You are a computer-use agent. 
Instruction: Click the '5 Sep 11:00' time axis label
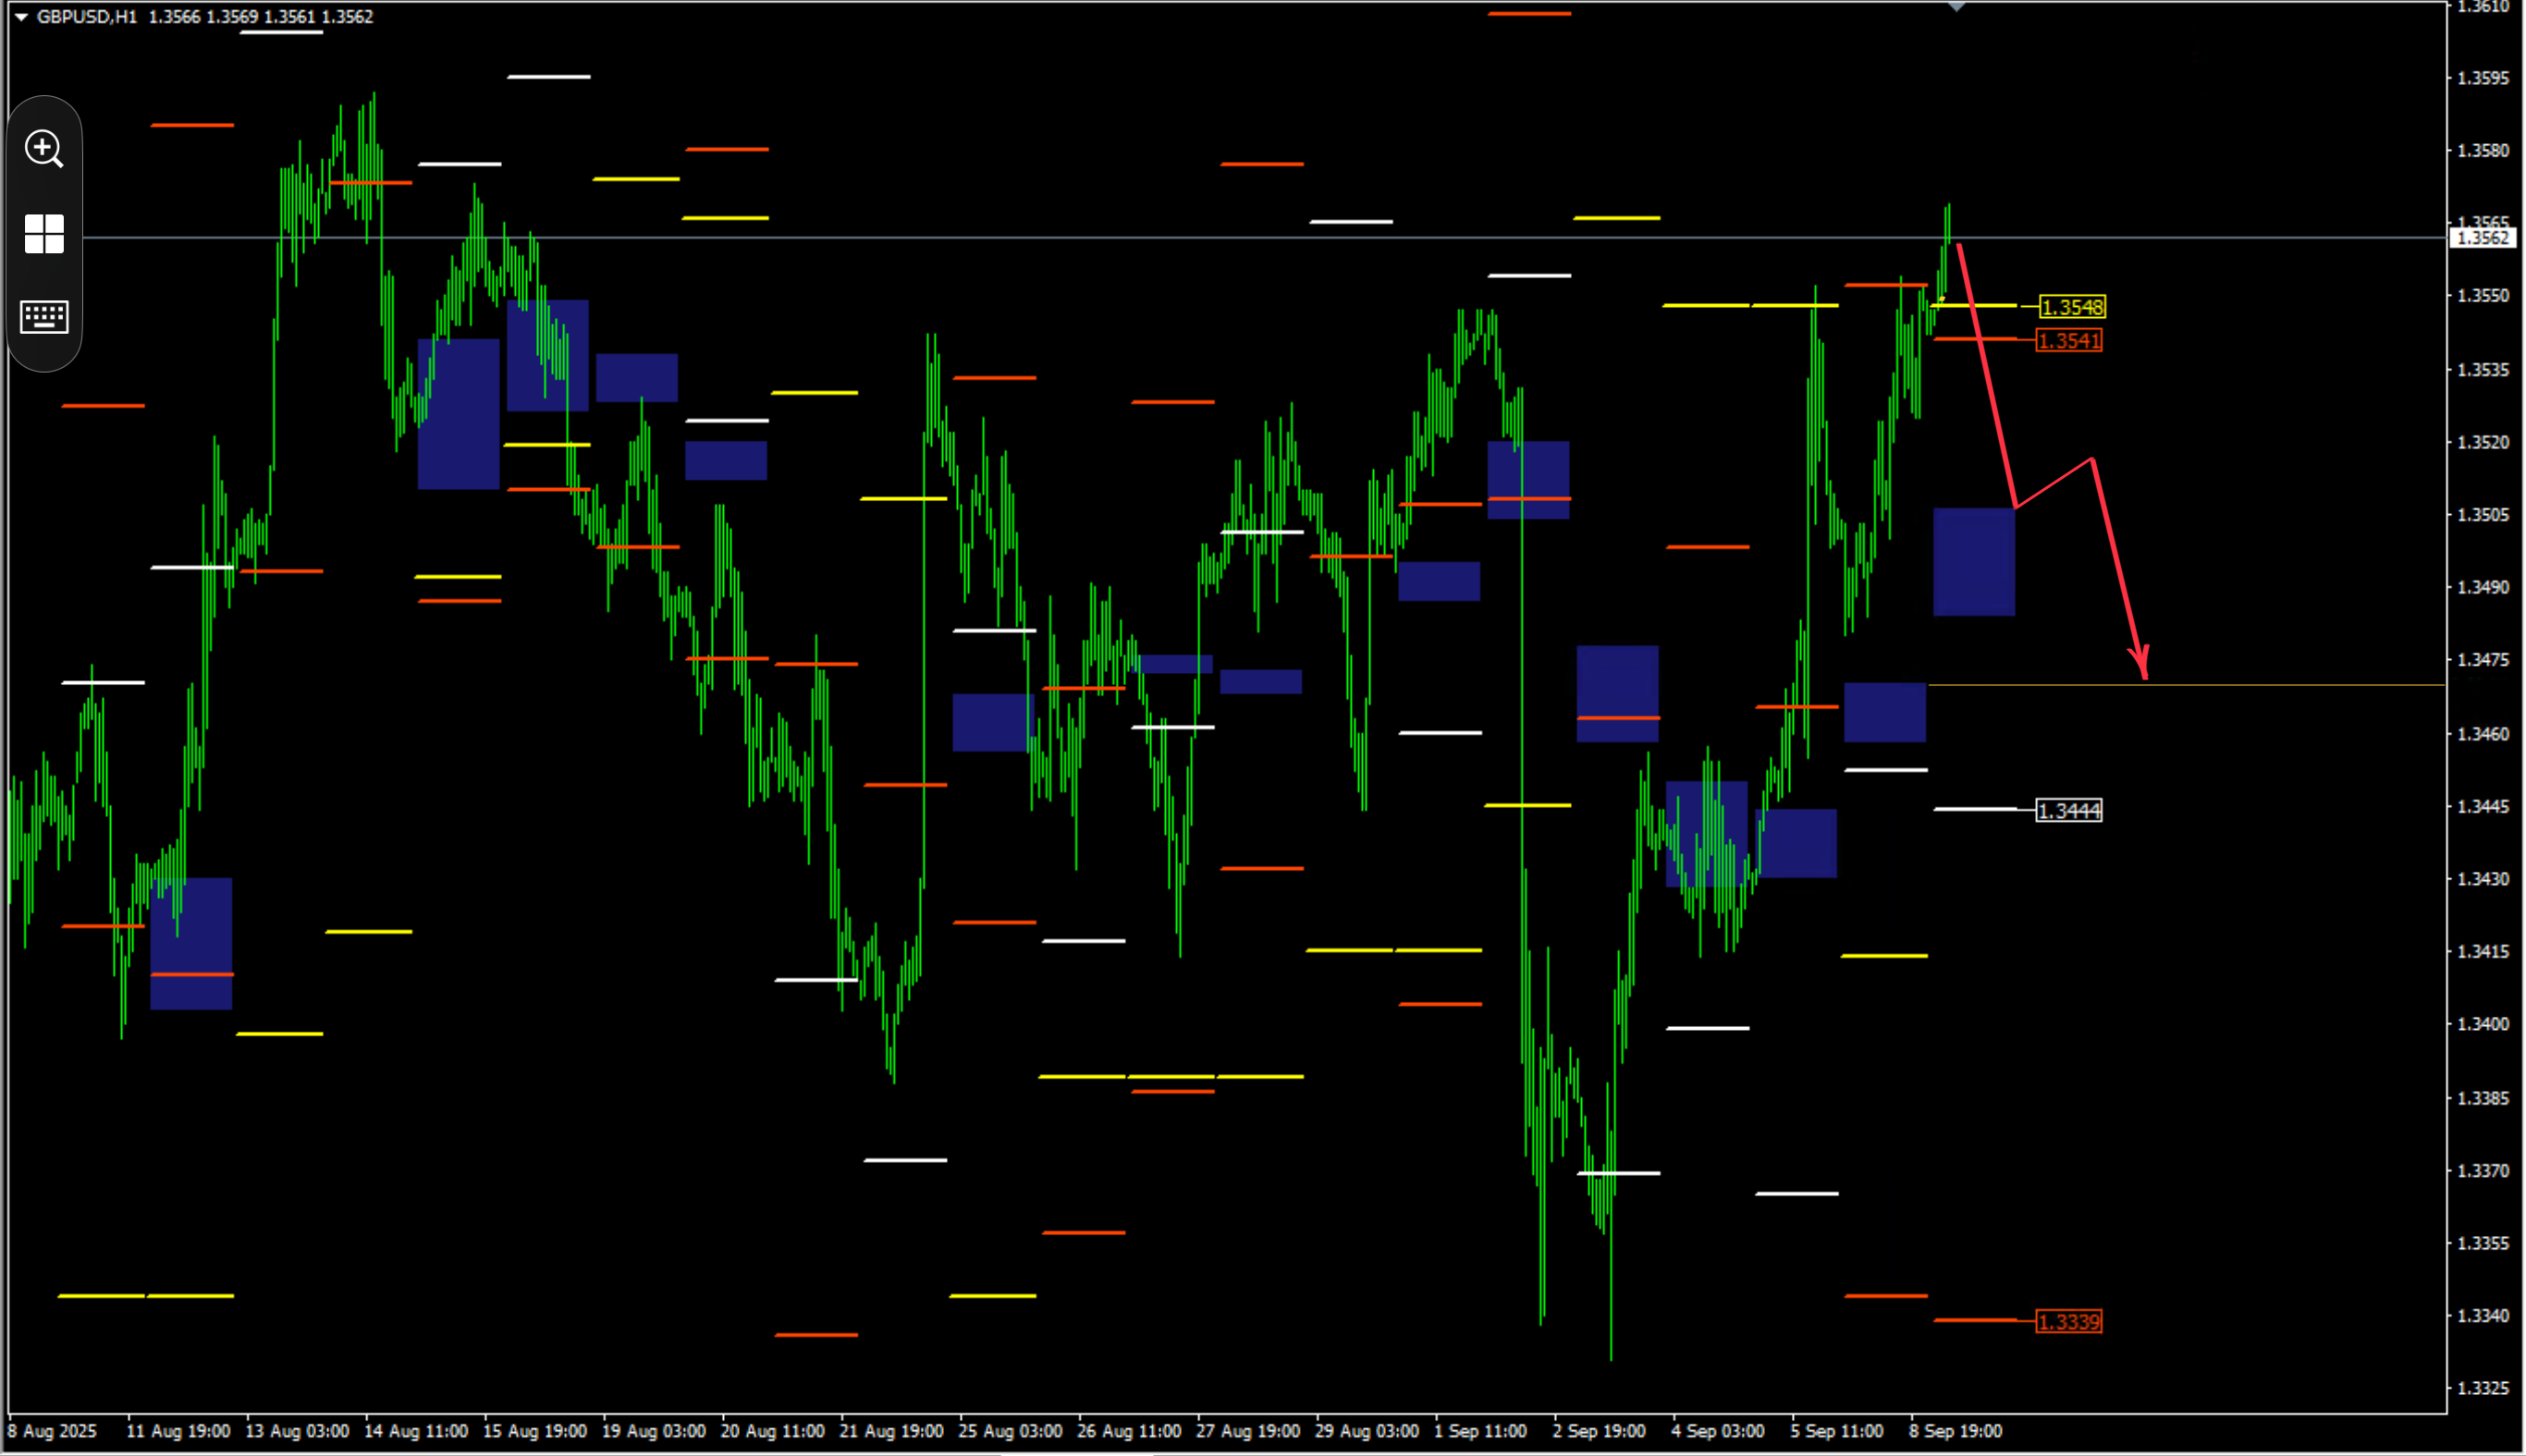pyautogui.click(x=1836, y=1431)
